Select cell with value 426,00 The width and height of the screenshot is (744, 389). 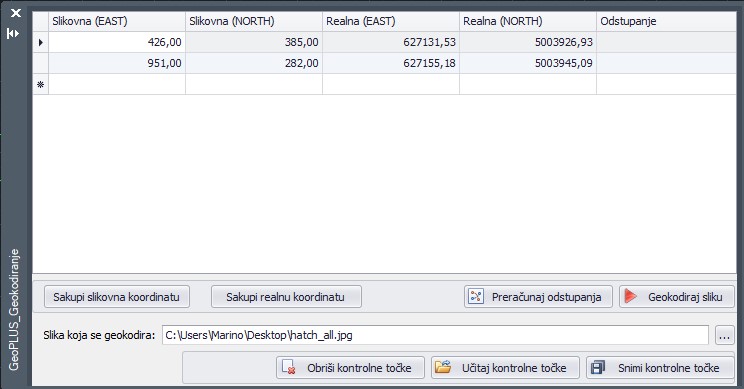[x=117, y=42]
